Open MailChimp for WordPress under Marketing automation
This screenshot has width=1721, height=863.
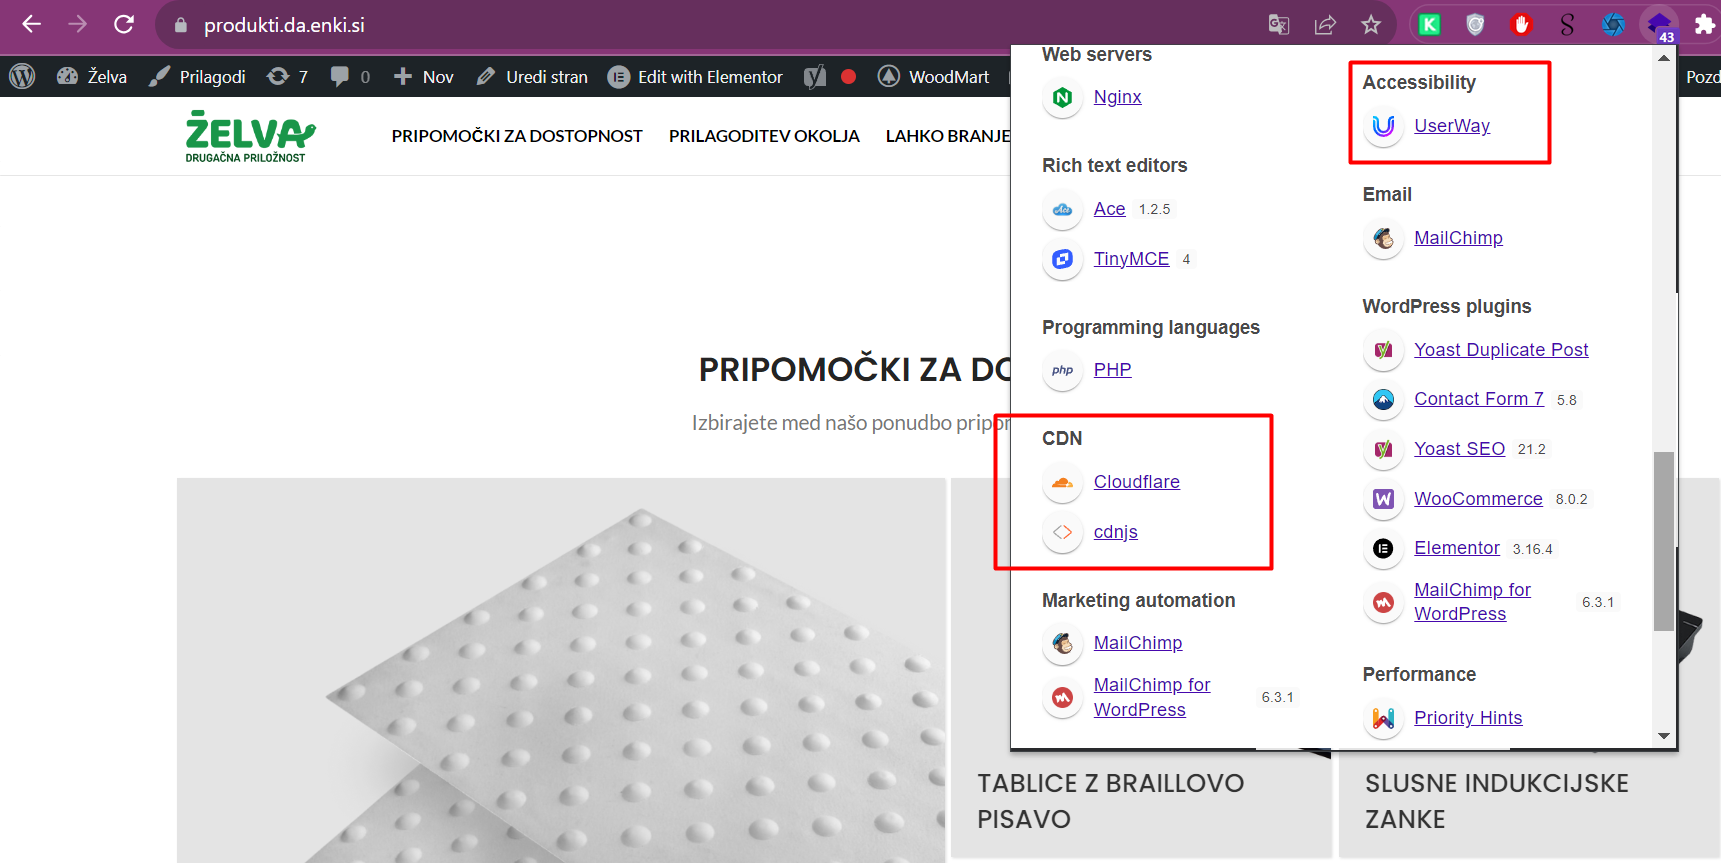1151,697
